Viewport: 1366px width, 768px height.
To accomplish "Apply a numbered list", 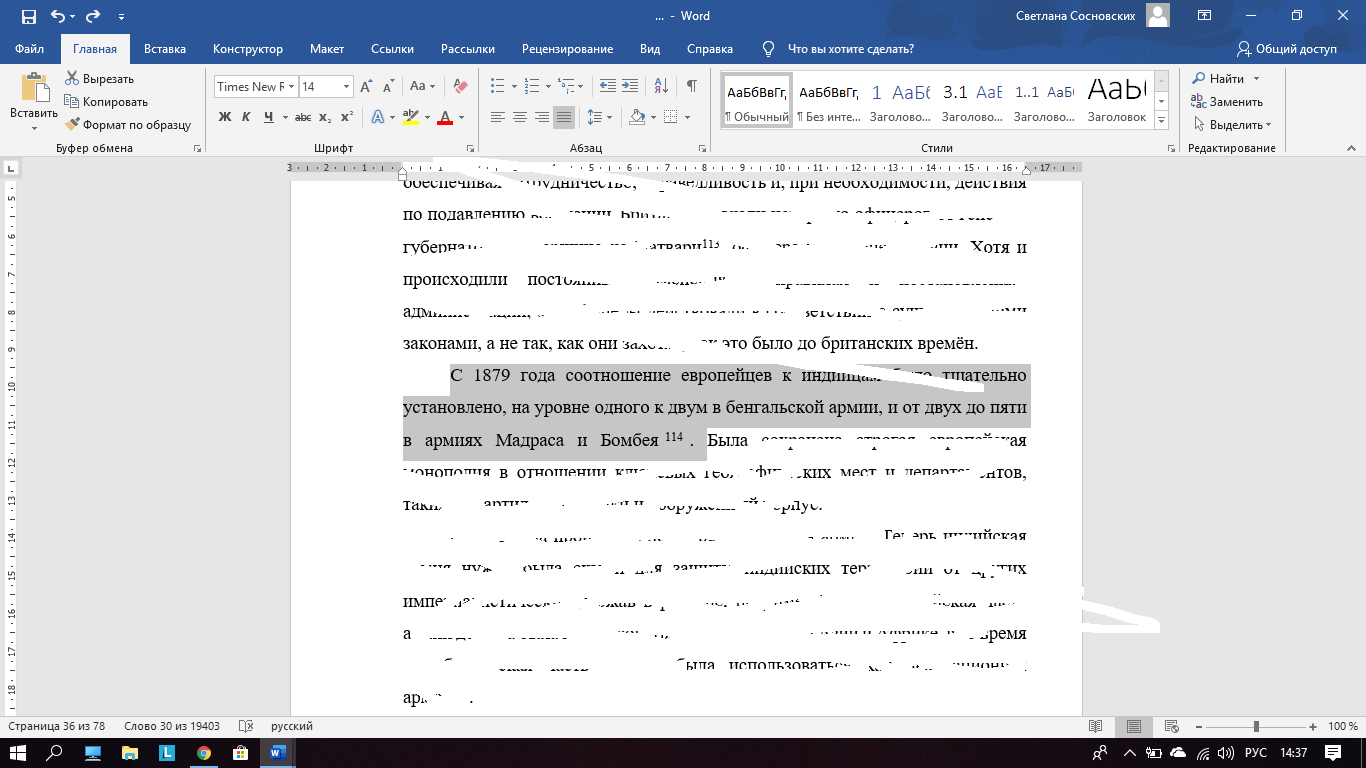I will pyautogui.click(x=531, y=87).
